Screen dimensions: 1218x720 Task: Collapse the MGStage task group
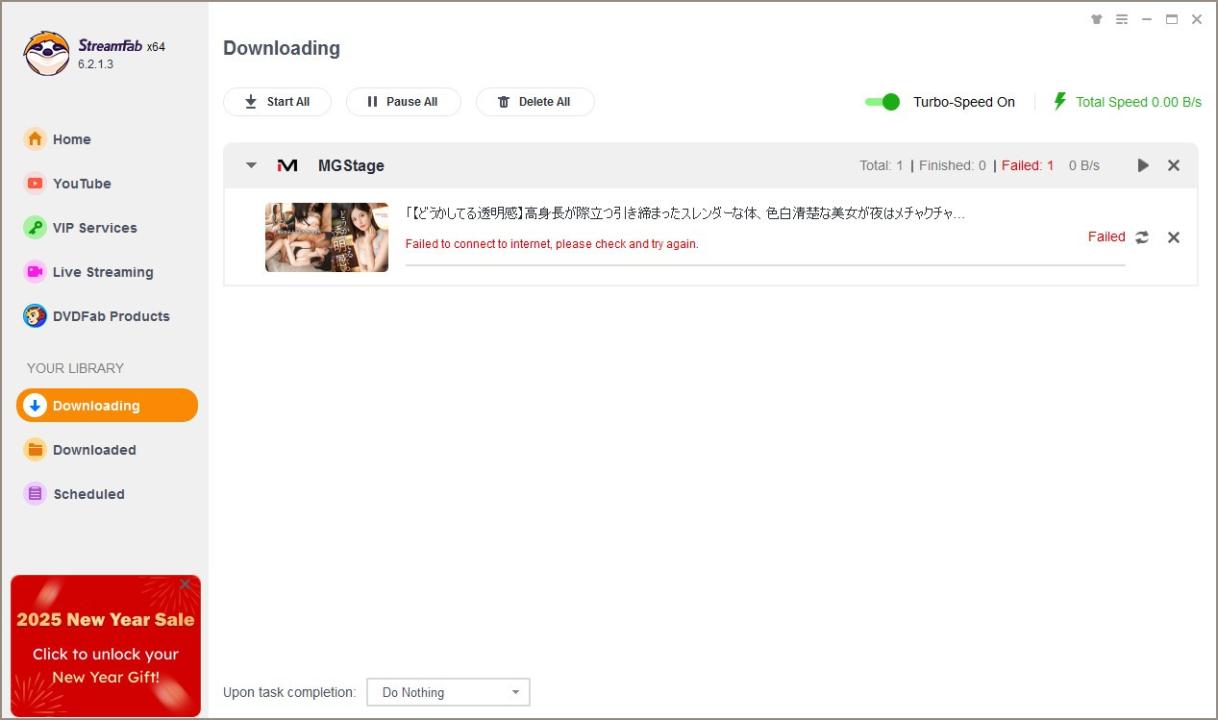(x=251, y=166)
